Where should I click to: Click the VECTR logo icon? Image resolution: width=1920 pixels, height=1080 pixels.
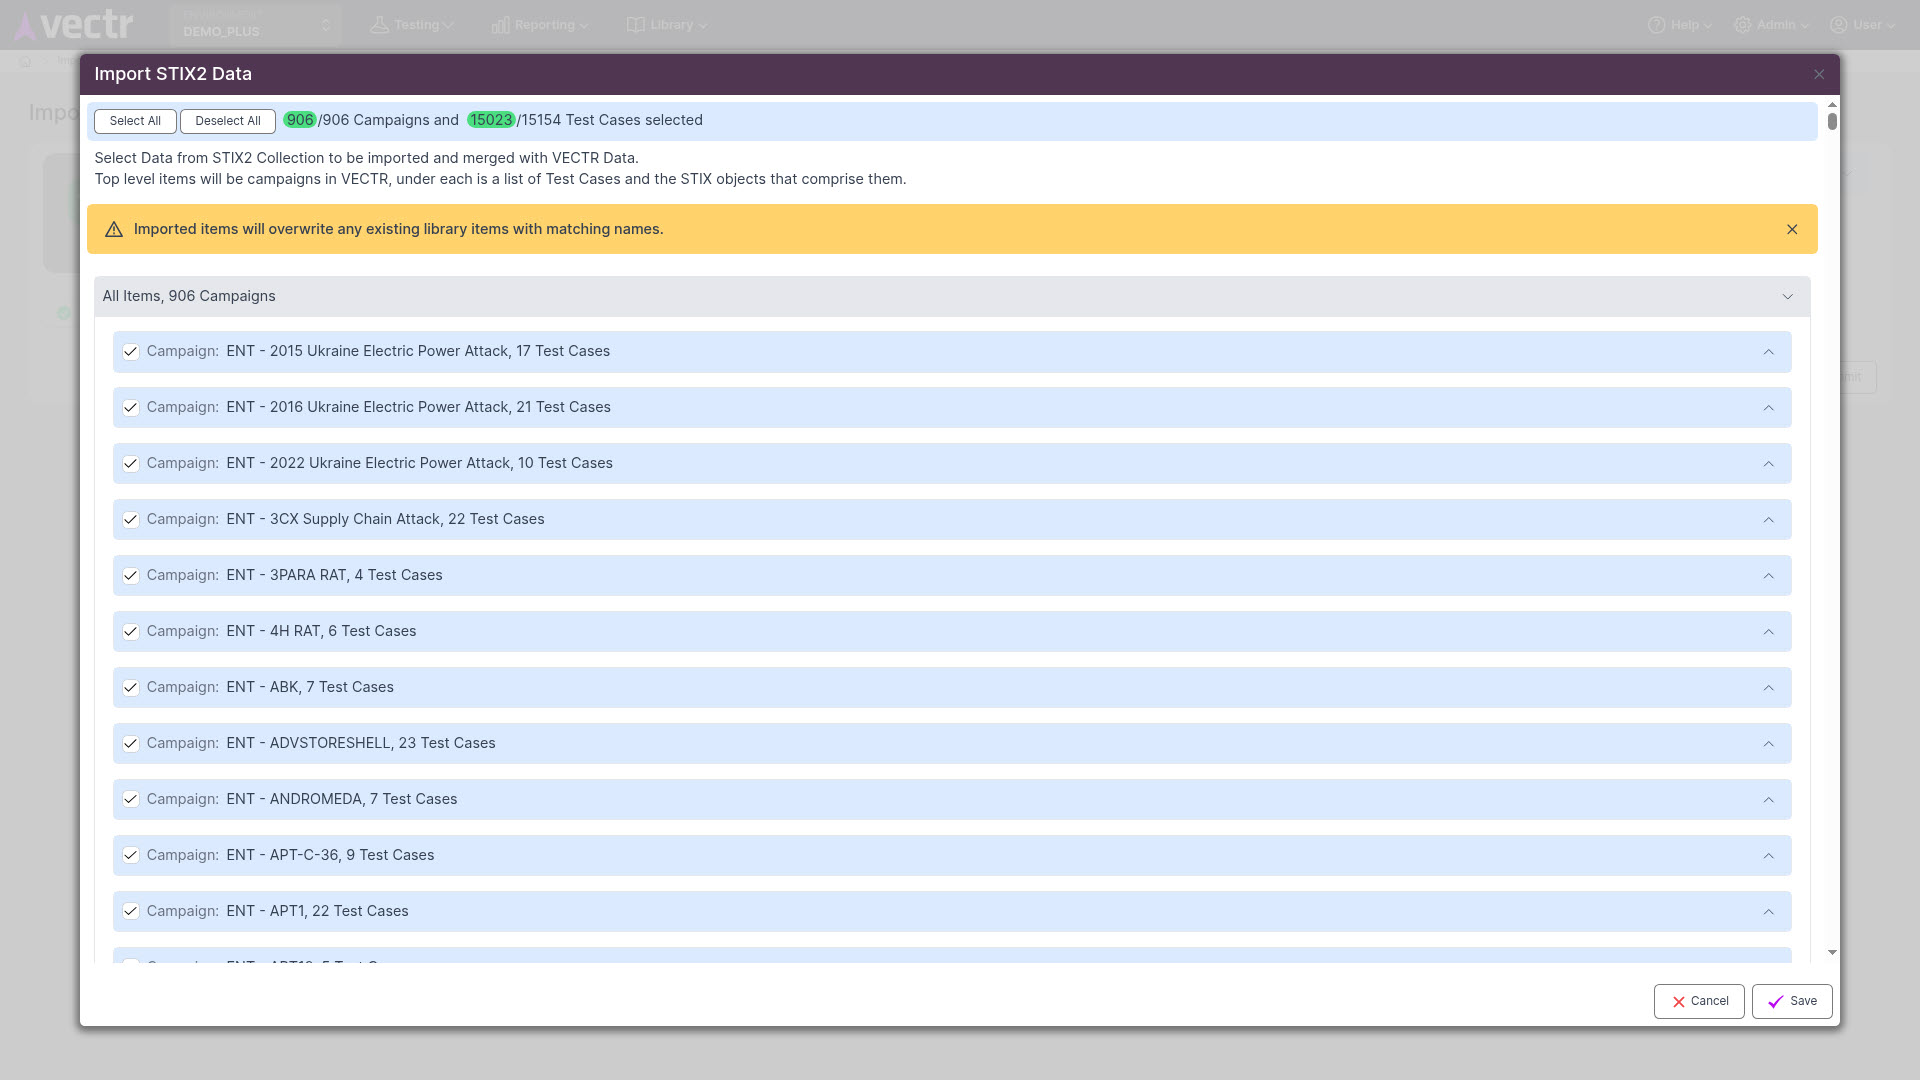pyautogui.click(x=26, y=26)
